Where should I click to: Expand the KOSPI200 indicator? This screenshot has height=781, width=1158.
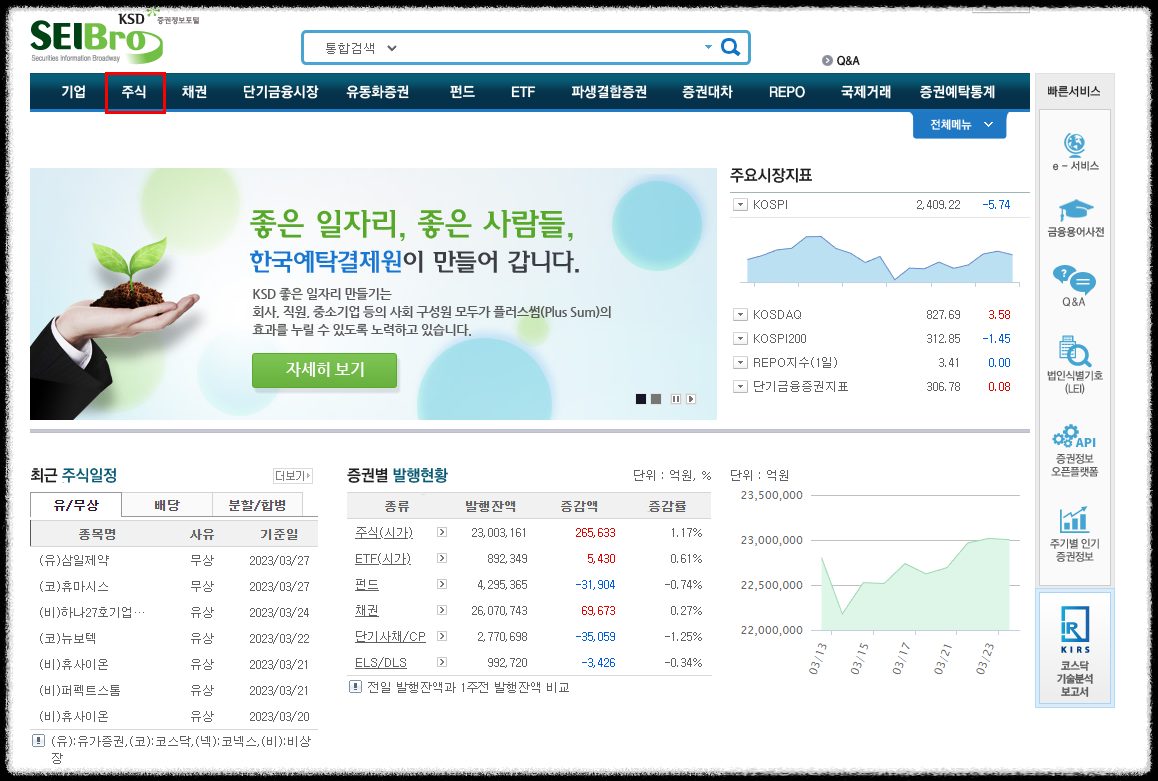pos(740,339)
